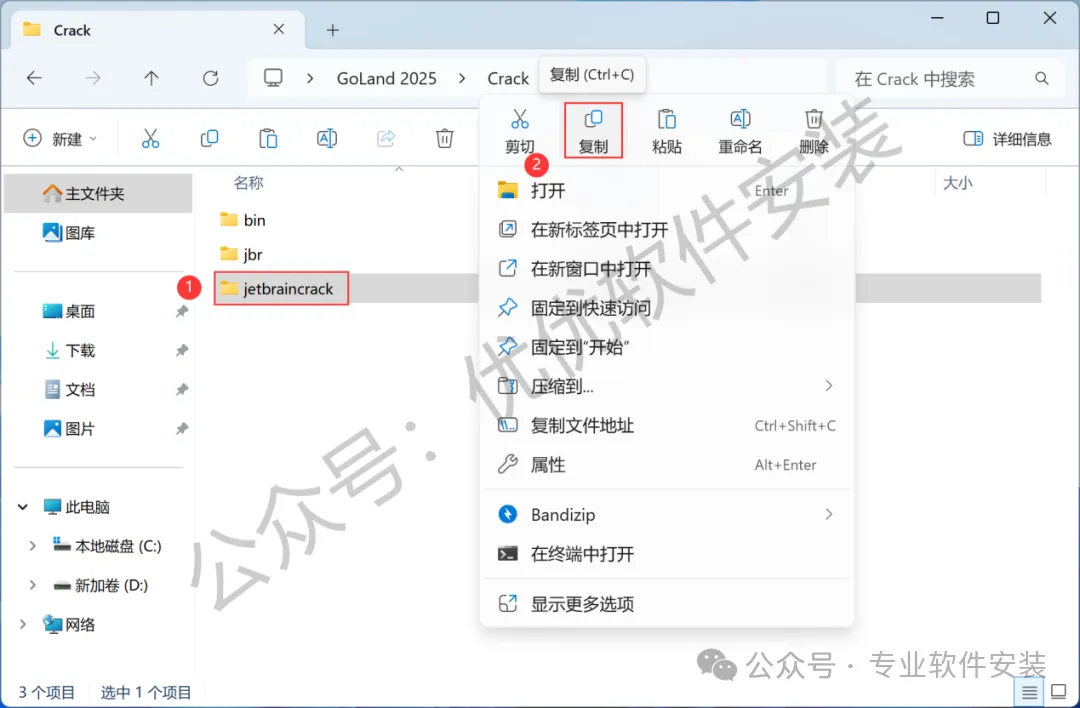This screenshot has width=1080, height=708.
Task: Sort by 名称 column header
Action: tap(248, 183)
